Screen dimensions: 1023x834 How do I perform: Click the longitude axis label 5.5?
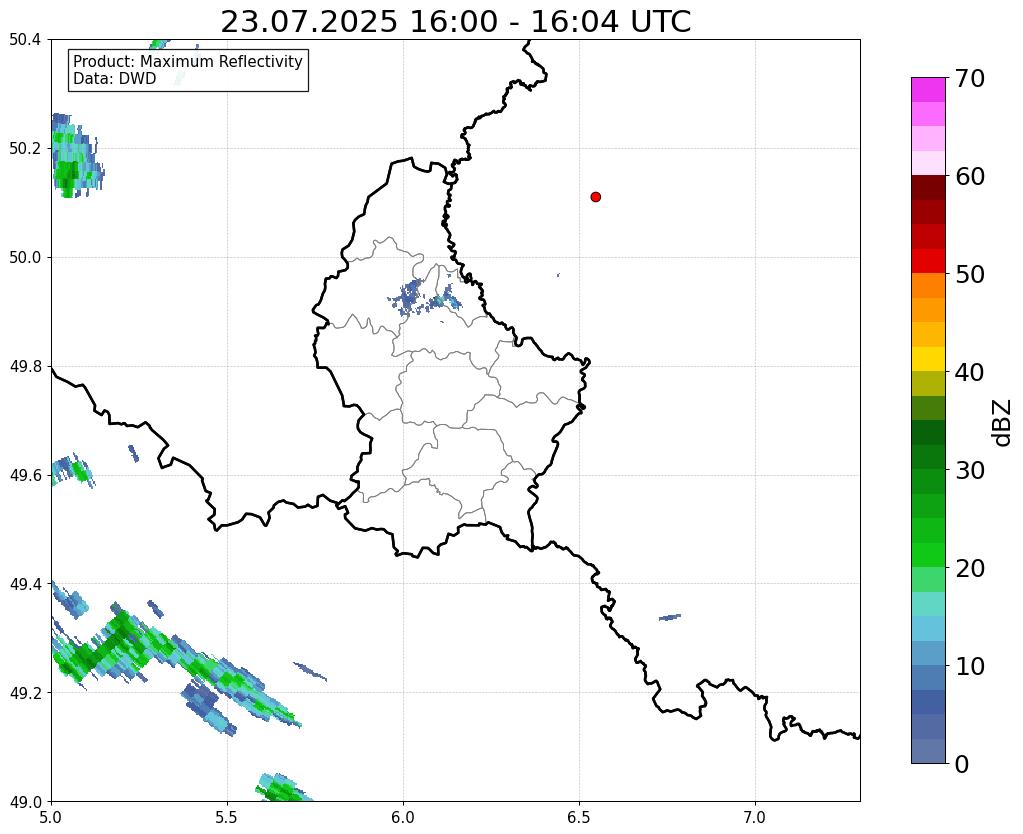[227, 818]
